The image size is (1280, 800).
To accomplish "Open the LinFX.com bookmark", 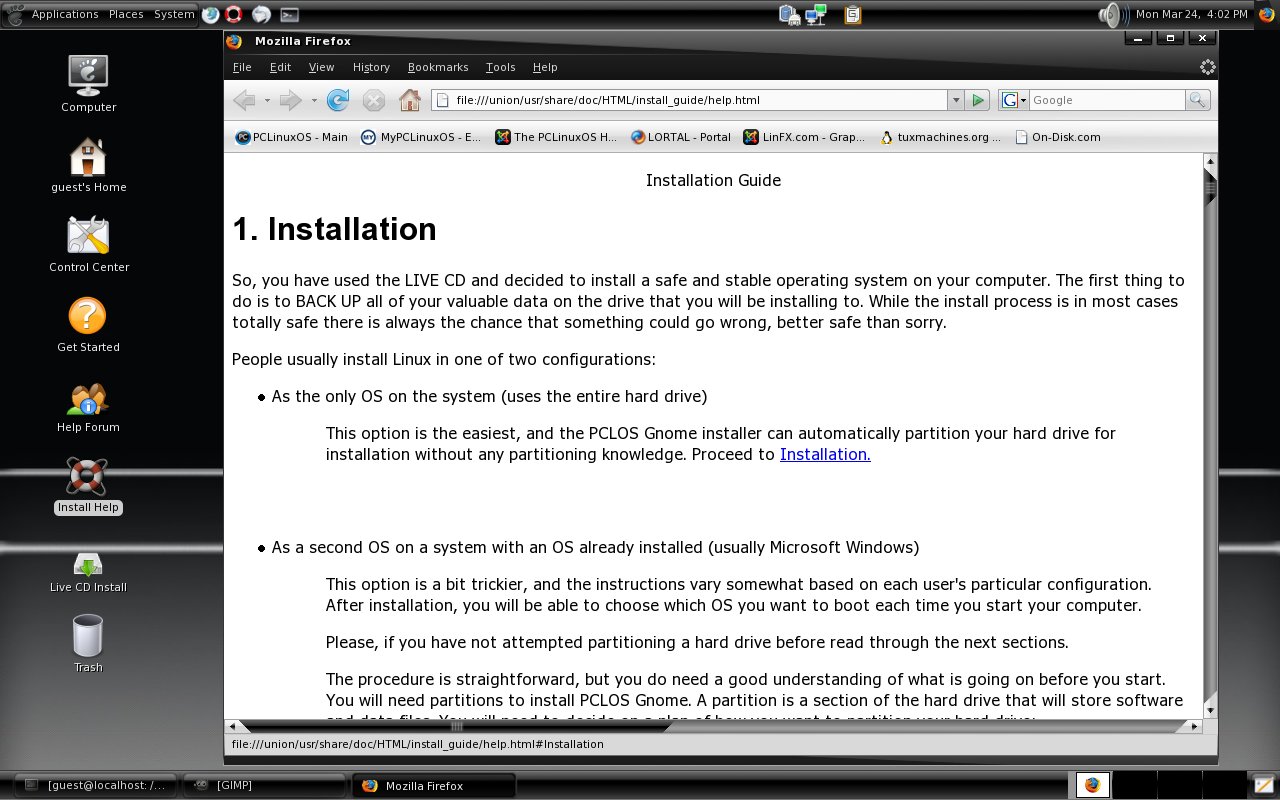I will [805, 137].
